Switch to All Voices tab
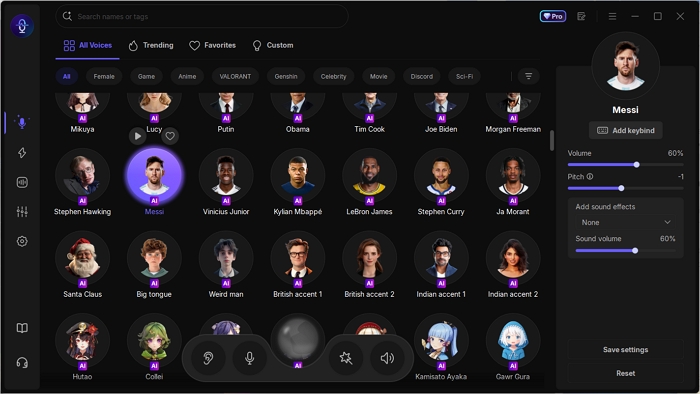Viewport: 700px width, 394px height. (x=88, y=45)
